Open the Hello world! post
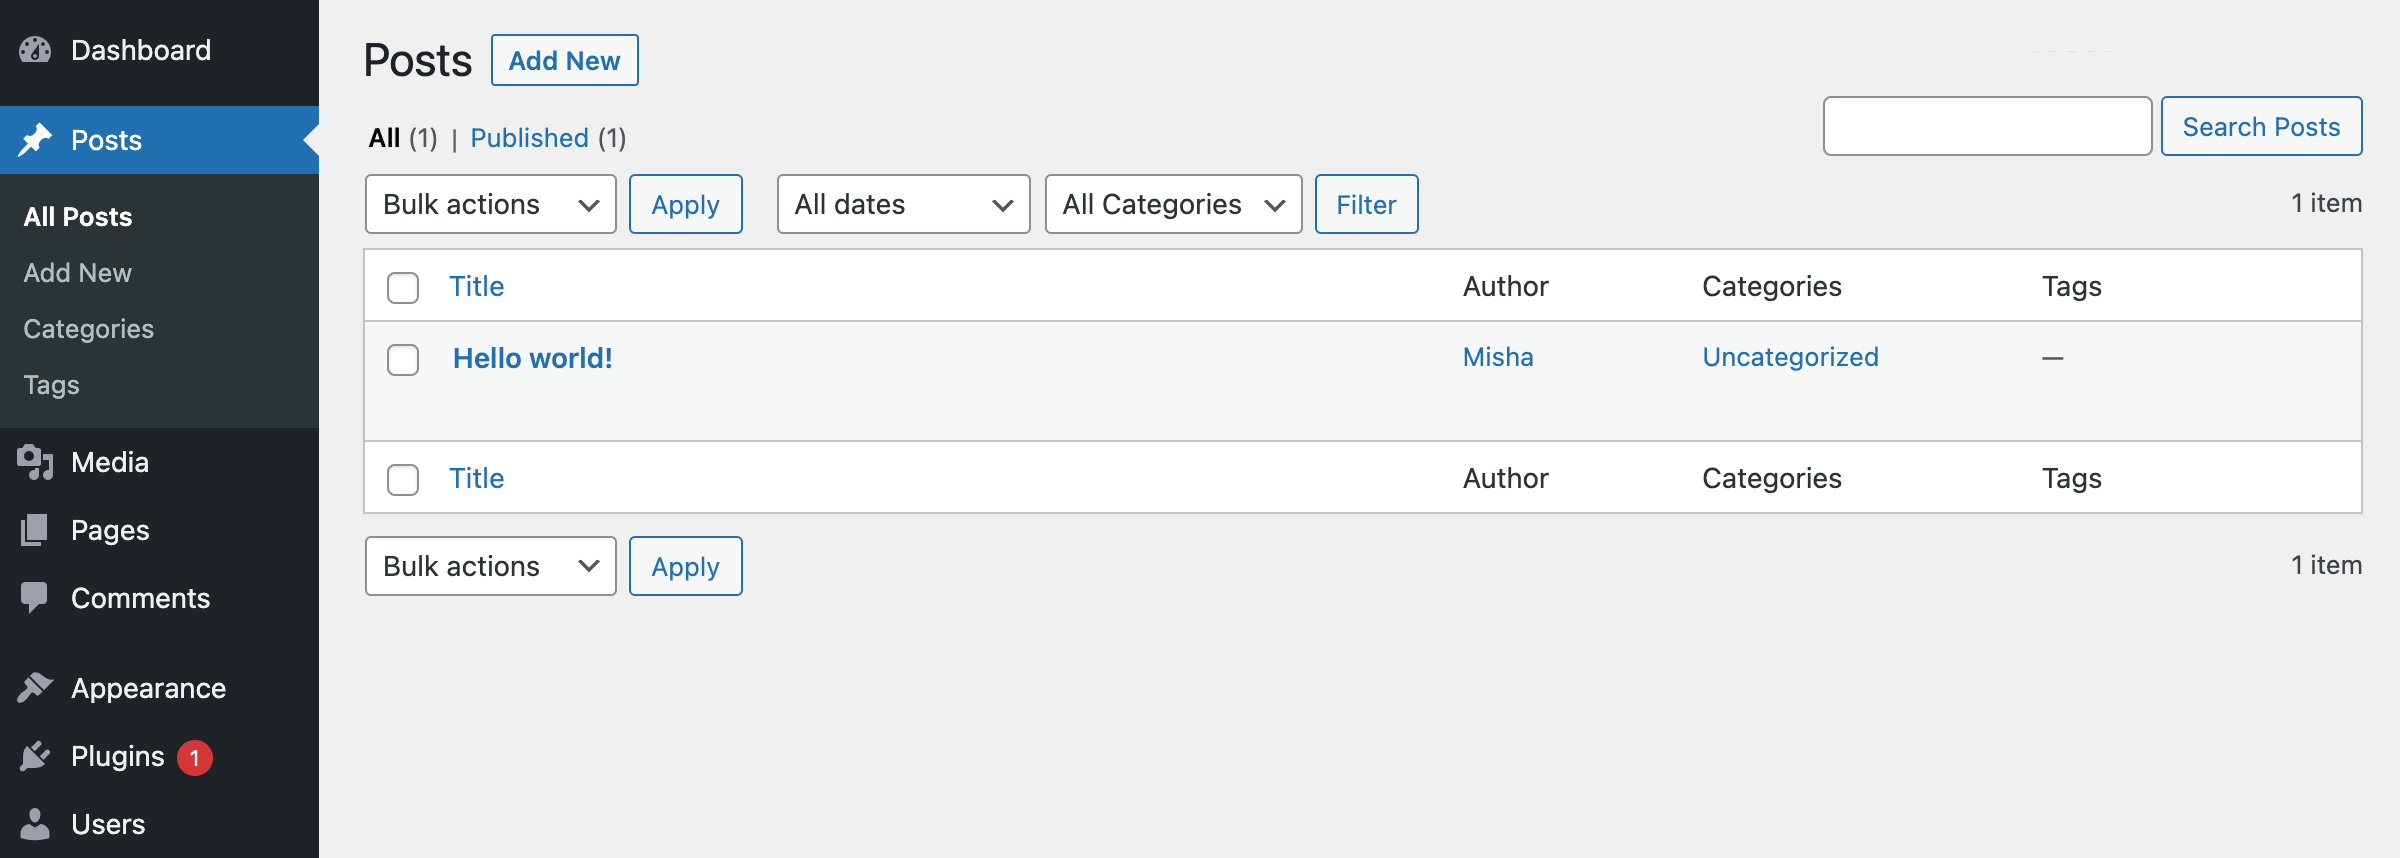The height and width of the screenshot is (858, 2400). [533, 358]
